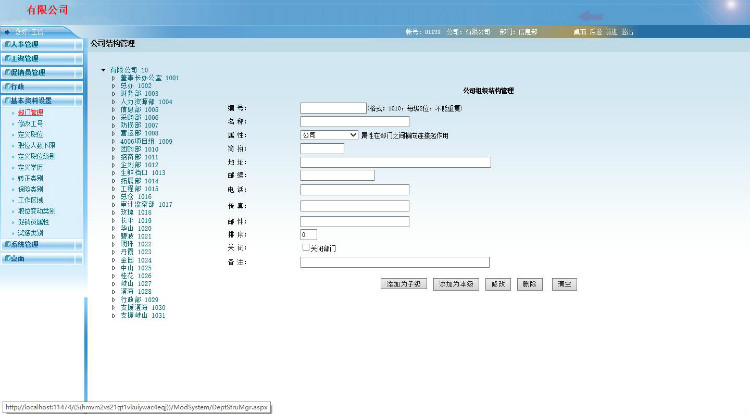The image size is (750, 414).
Task: Collapse the 基本资料设置 sidebar menu
Action: [42, 101]
